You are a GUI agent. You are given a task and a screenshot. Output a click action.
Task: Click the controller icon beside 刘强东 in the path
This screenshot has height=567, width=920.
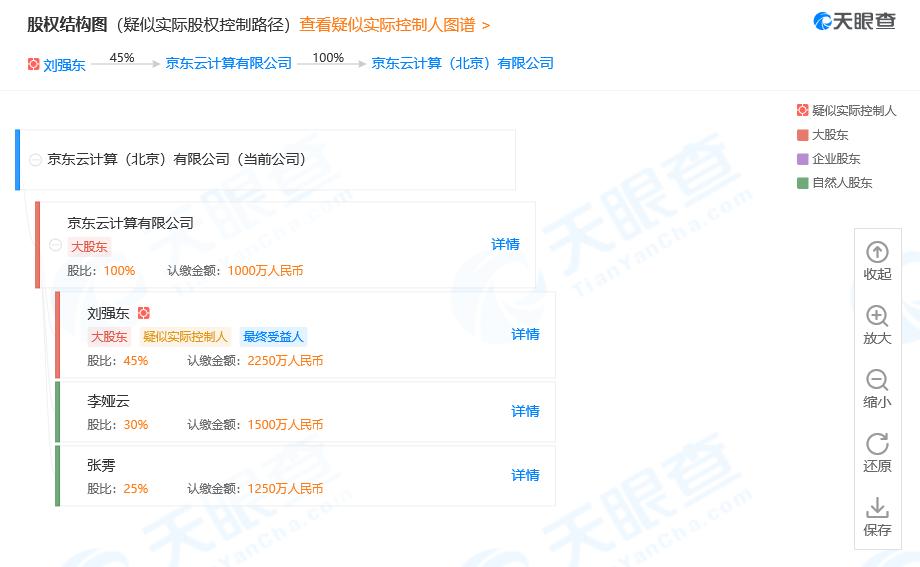33,64
